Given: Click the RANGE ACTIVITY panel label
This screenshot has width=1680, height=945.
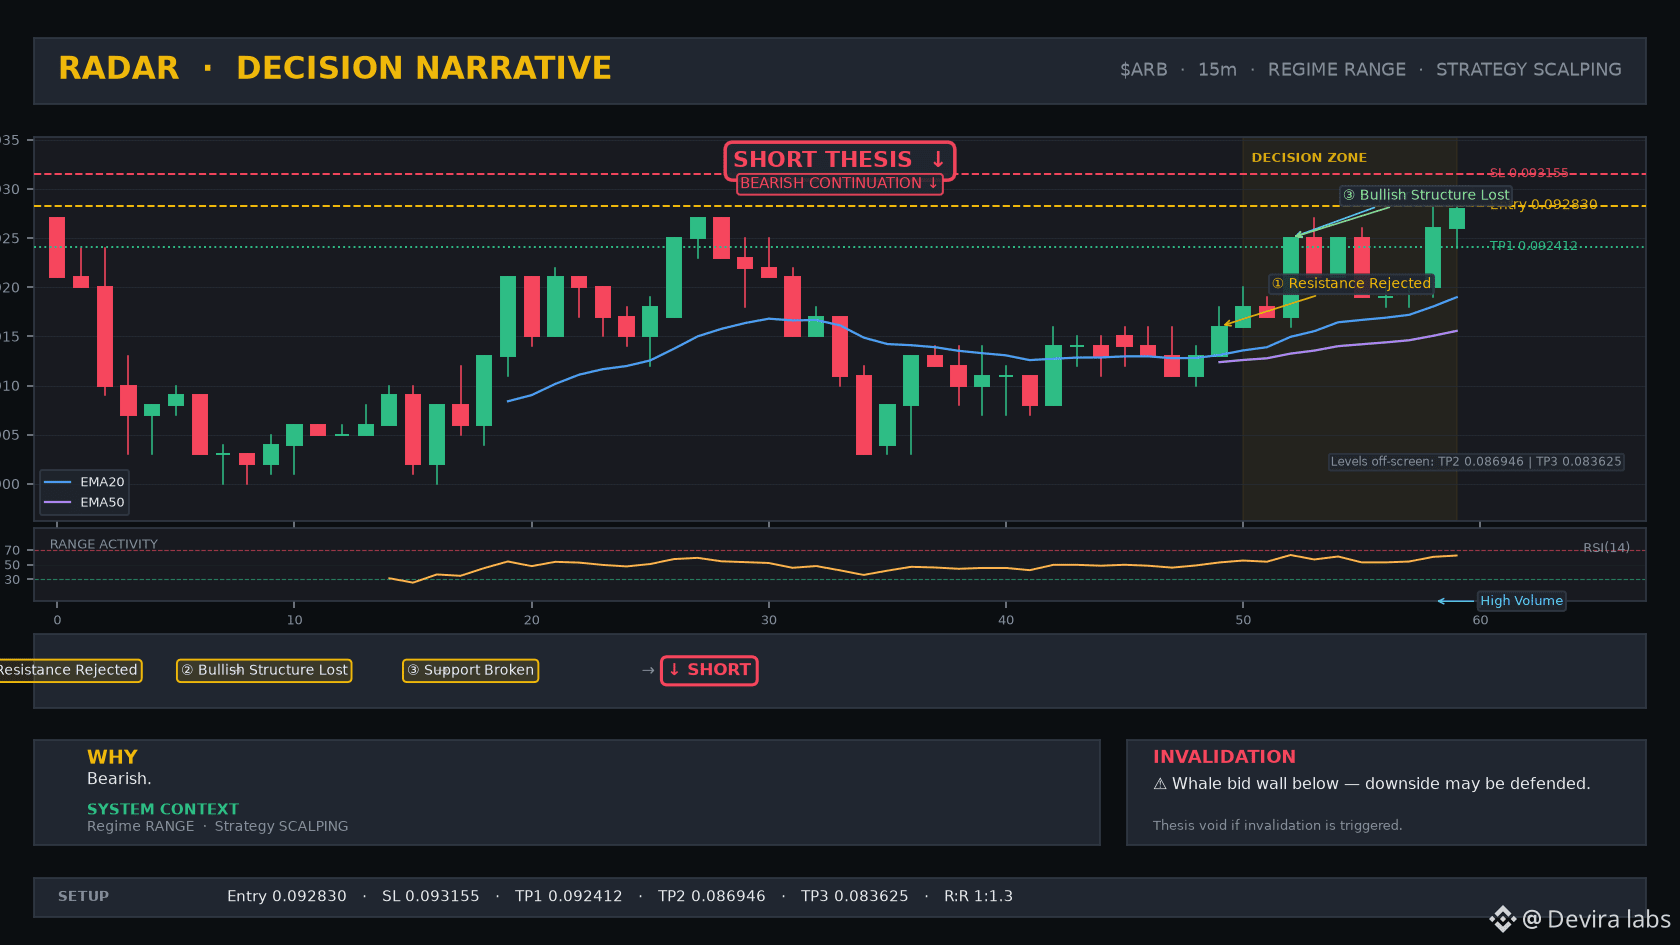Looking at the screenshot, I should 104,545.
